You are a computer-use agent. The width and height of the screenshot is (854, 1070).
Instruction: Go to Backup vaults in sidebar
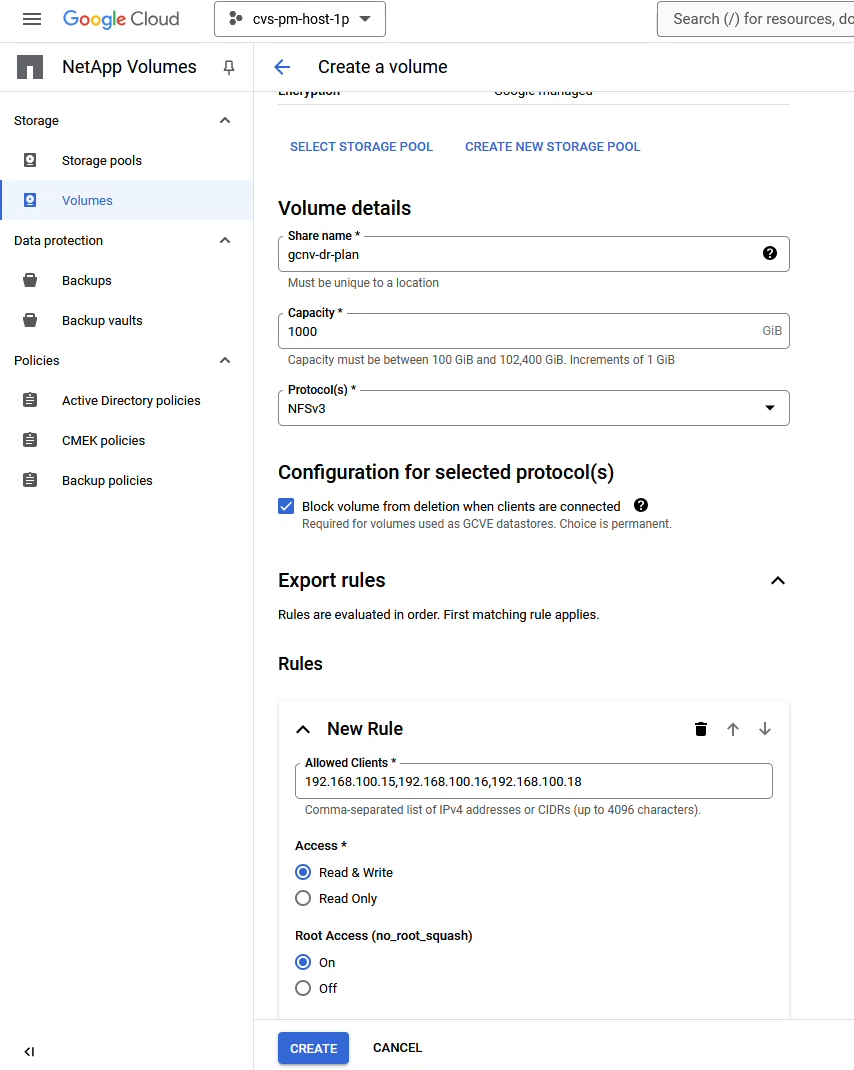(102, 320)
